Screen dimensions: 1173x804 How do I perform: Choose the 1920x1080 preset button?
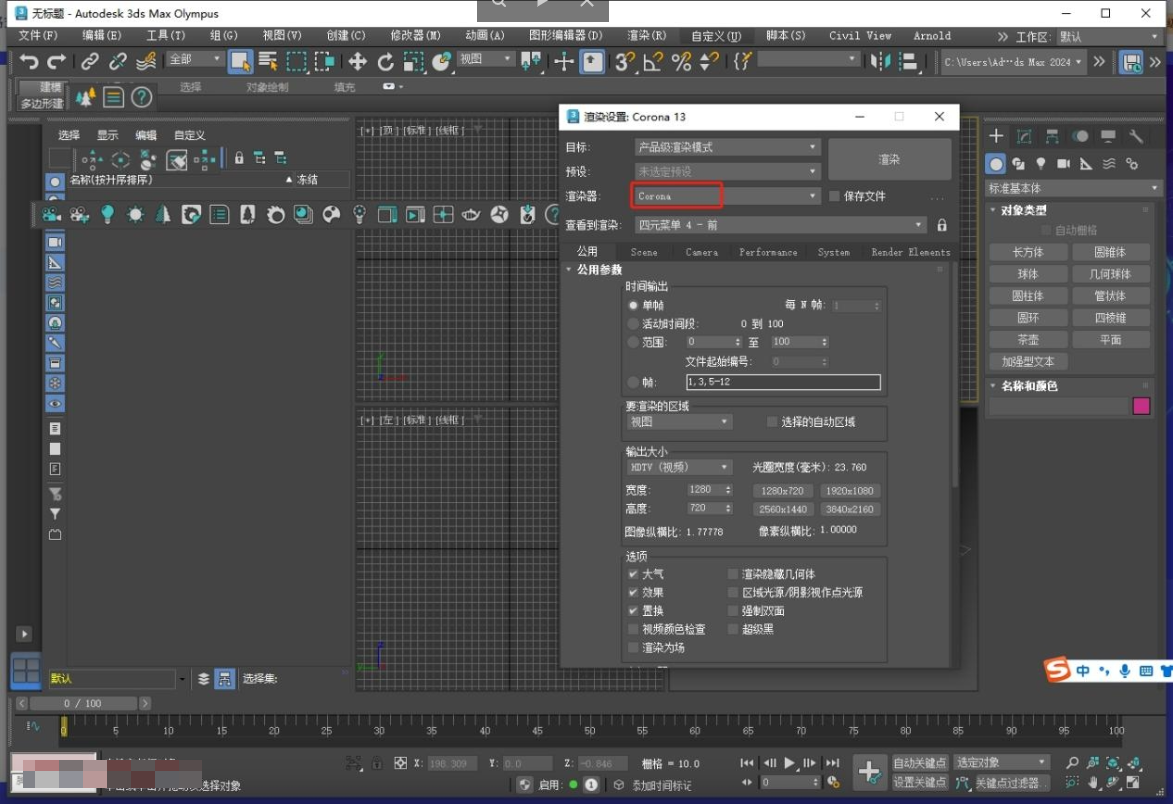point(849,491)
